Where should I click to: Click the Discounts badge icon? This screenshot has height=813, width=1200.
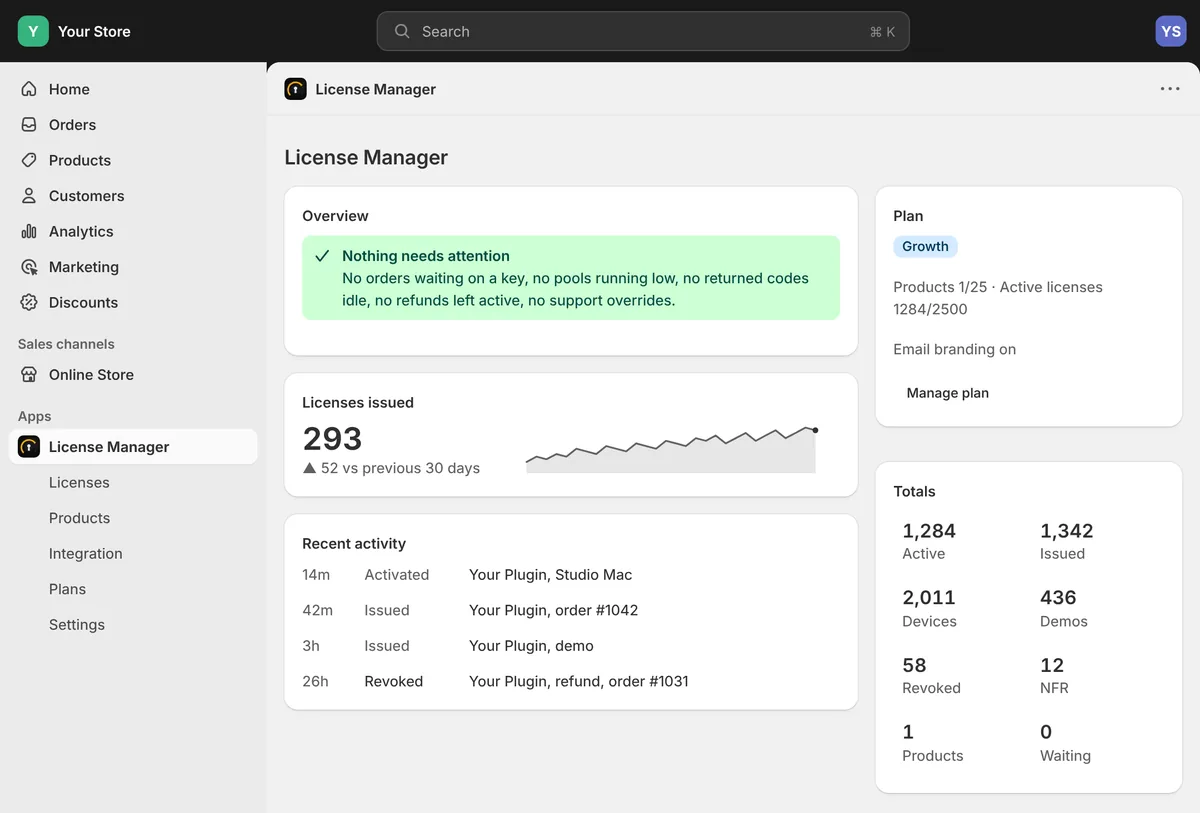[x=29, y=302]
